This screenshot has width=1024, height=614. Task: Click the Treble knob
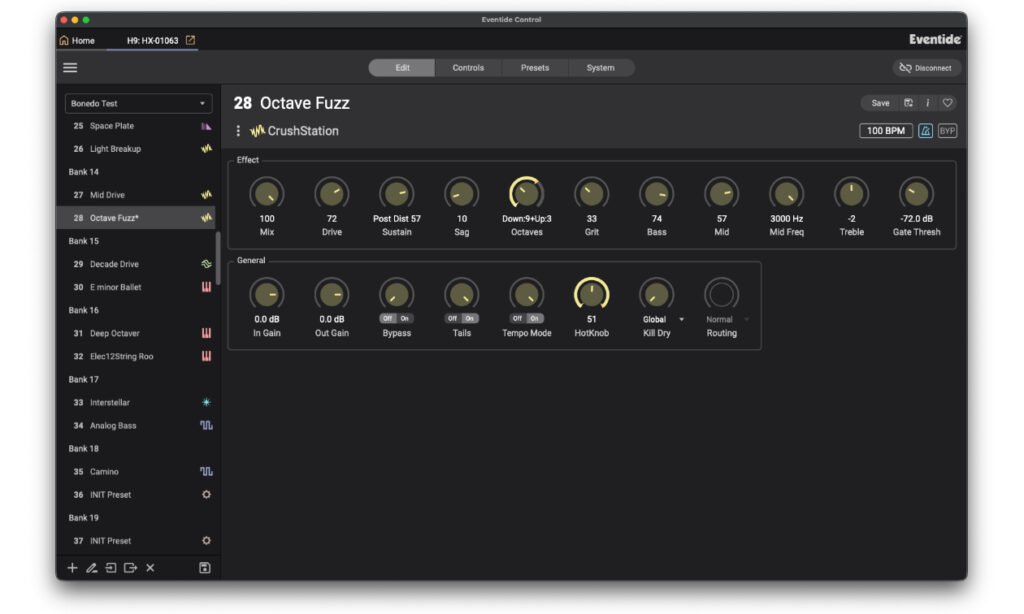pos(852,193)
